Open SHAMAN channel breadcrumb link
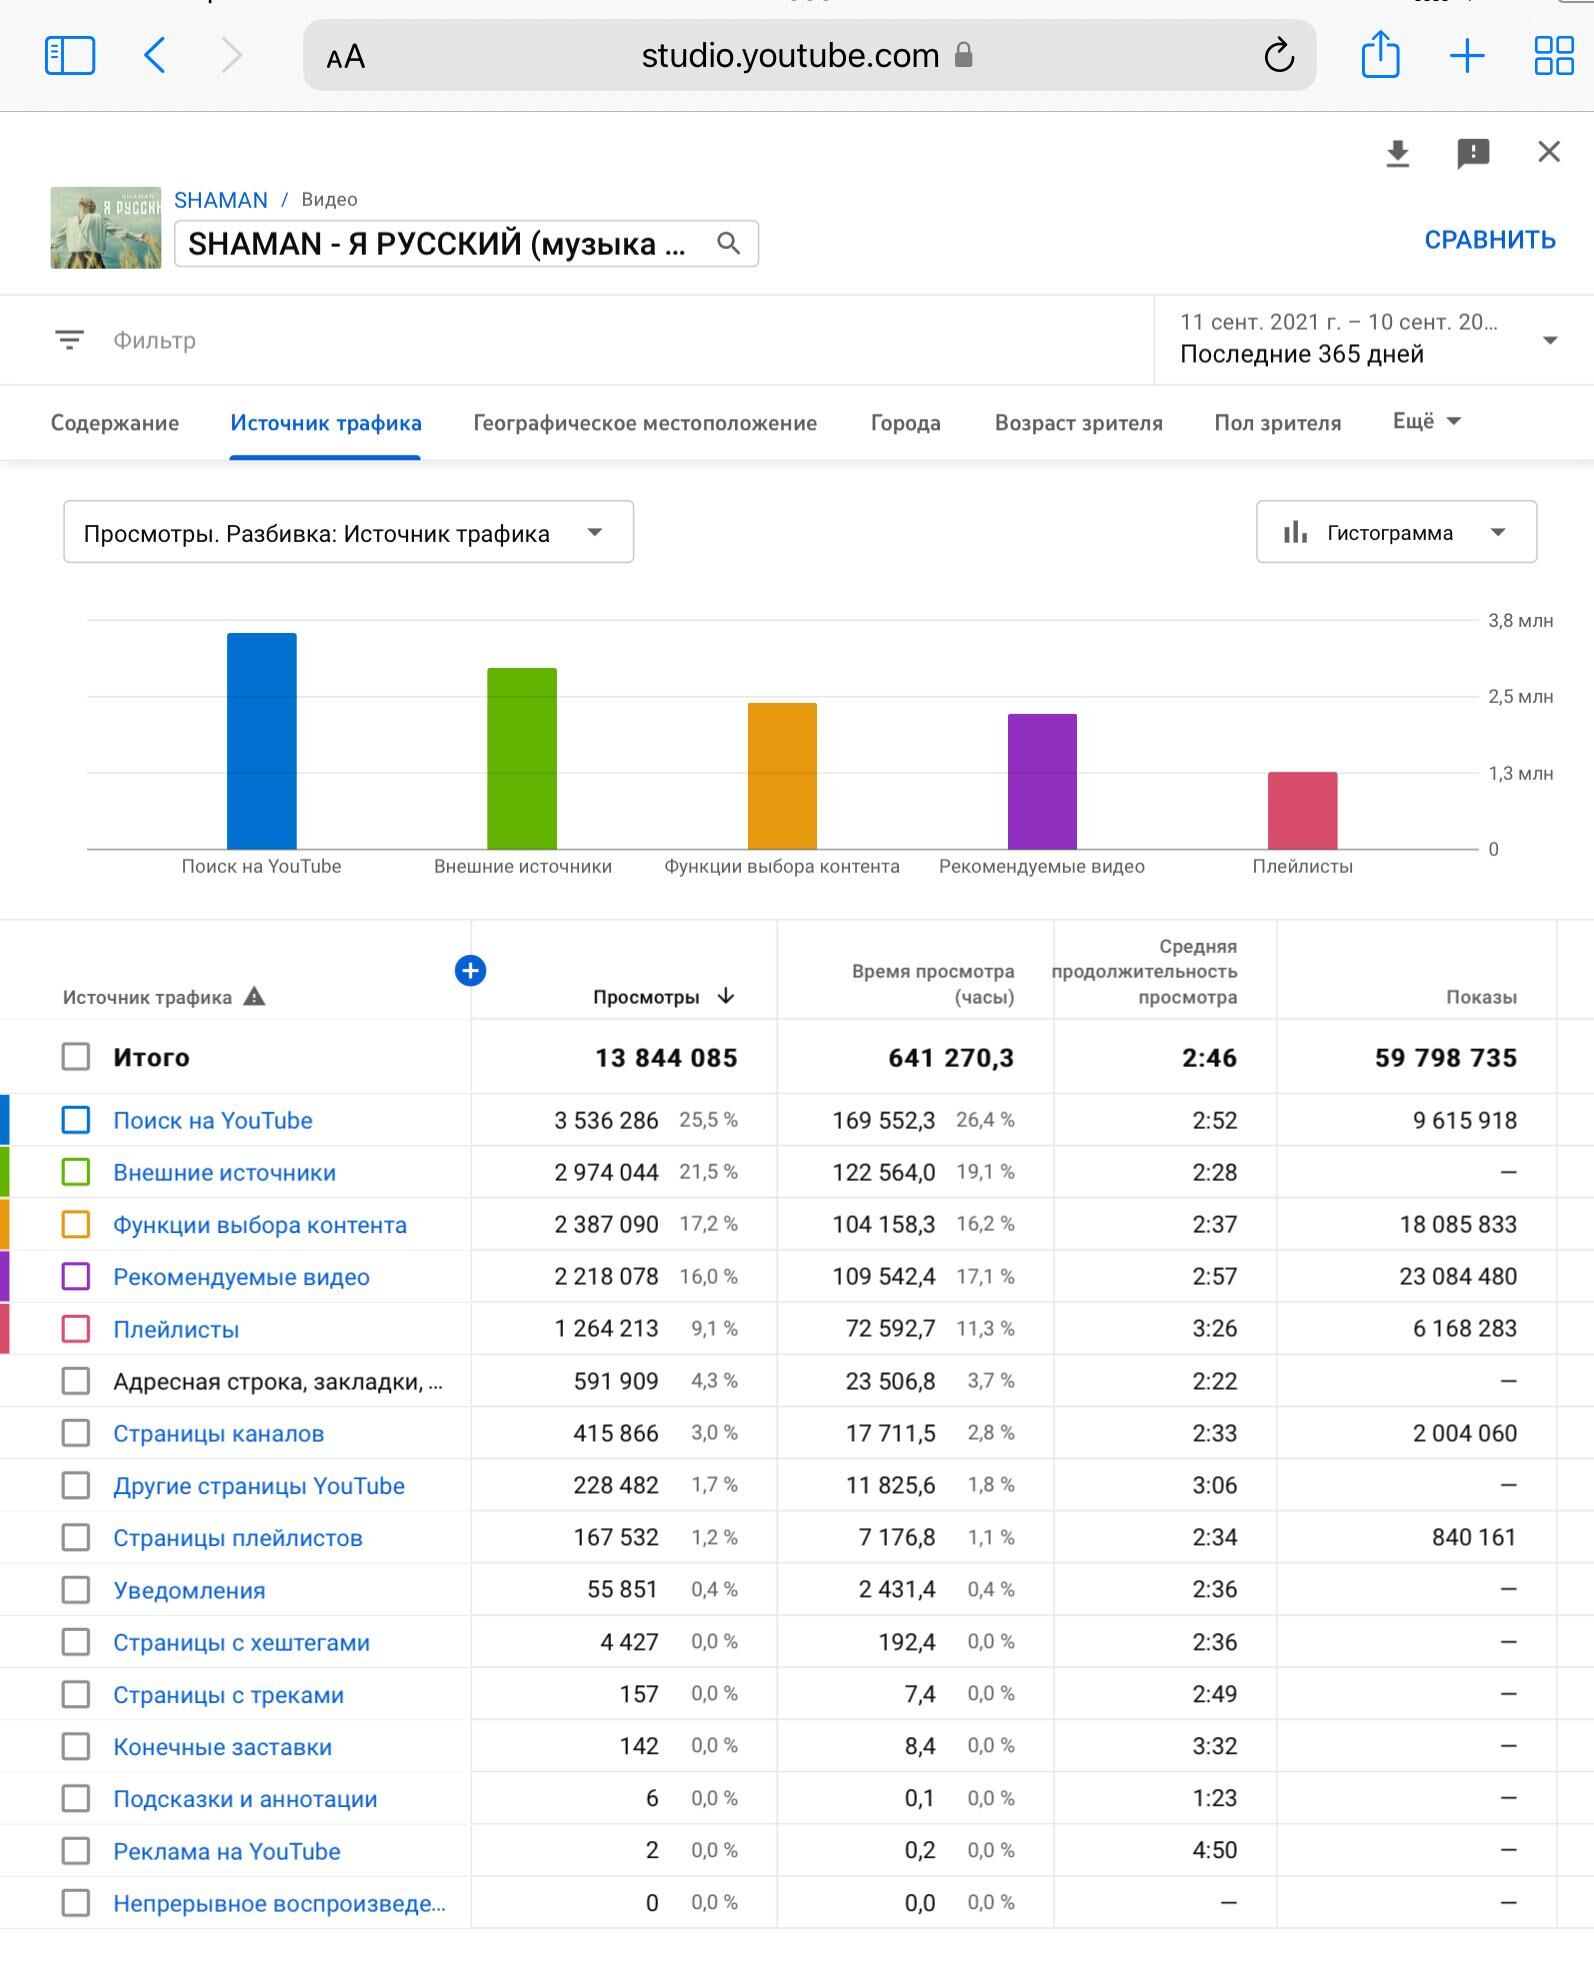1594x1965 pixels. (221, 200)
